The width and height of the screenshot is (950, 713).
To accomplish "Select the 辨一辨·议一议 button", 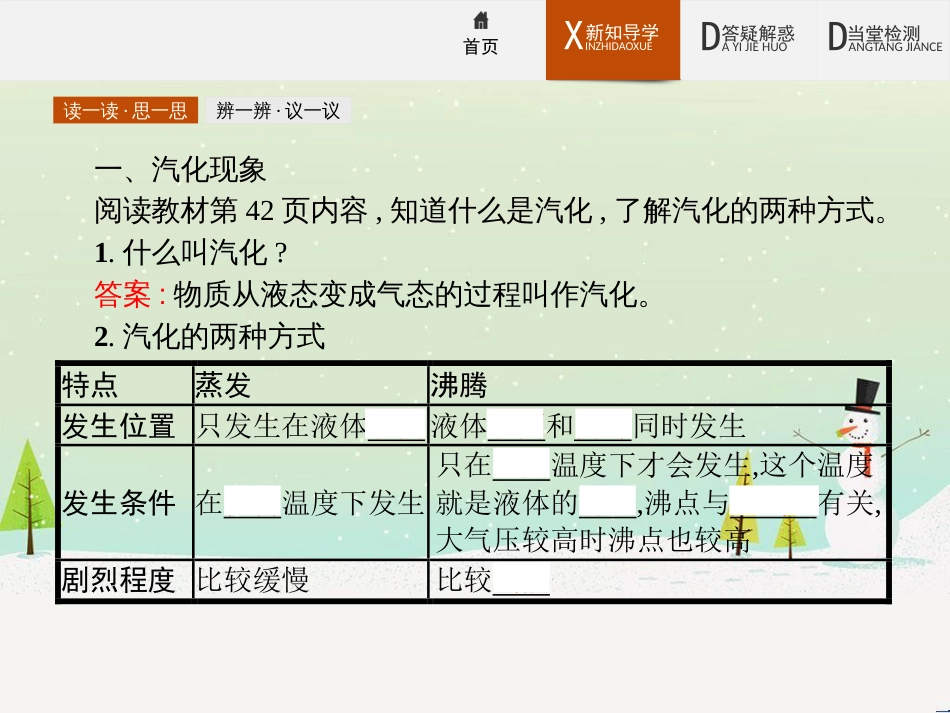I will [x=278, y=110].
